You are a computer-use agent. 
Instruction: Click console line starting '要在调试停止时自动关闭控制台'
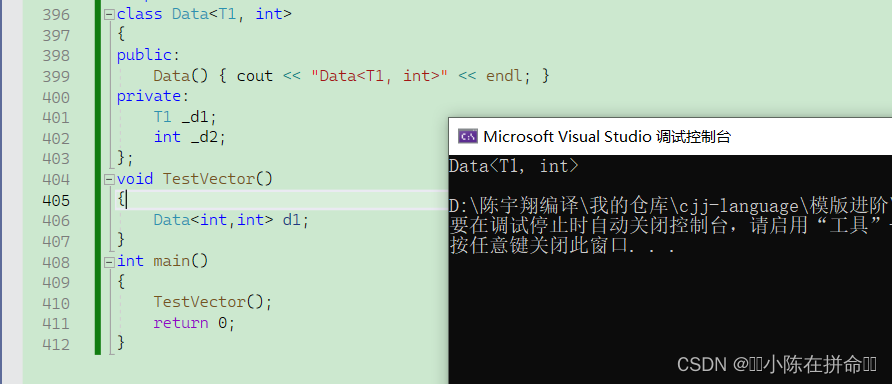(x=671, y=226)
